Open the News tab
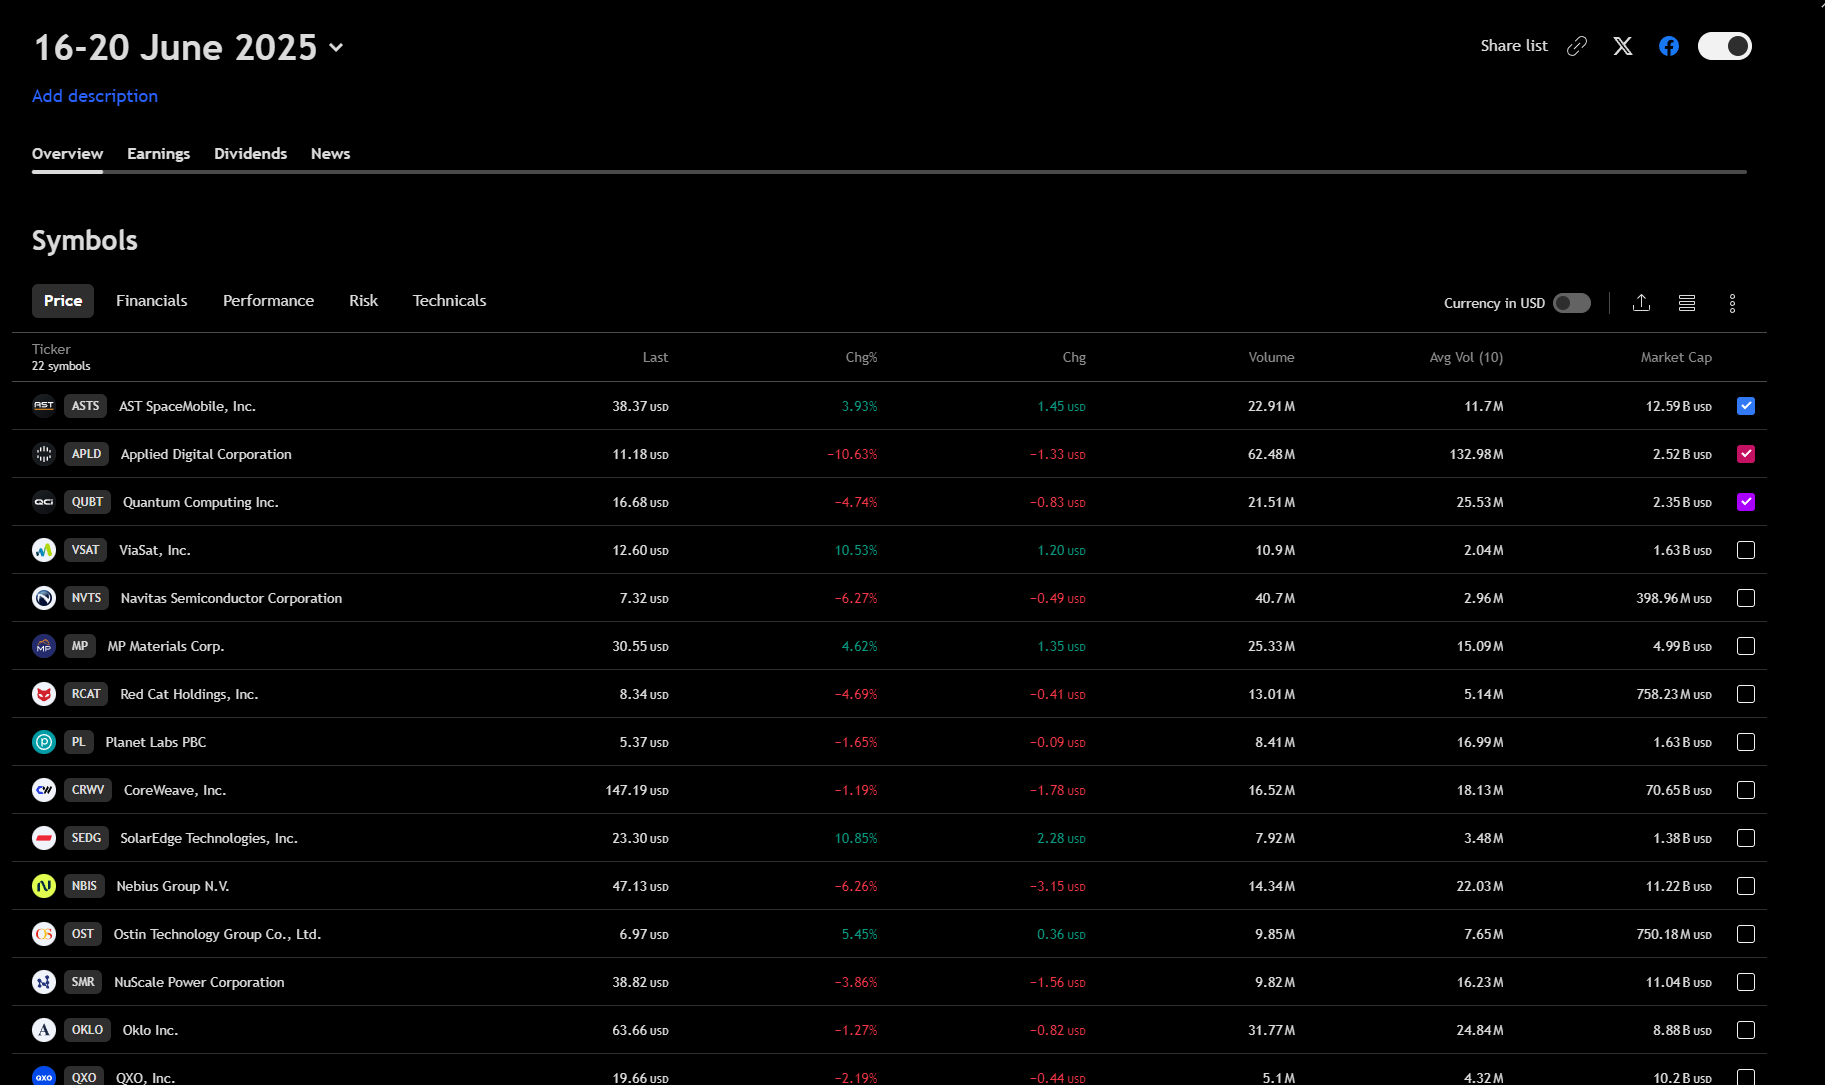 [x=330, y=153]
